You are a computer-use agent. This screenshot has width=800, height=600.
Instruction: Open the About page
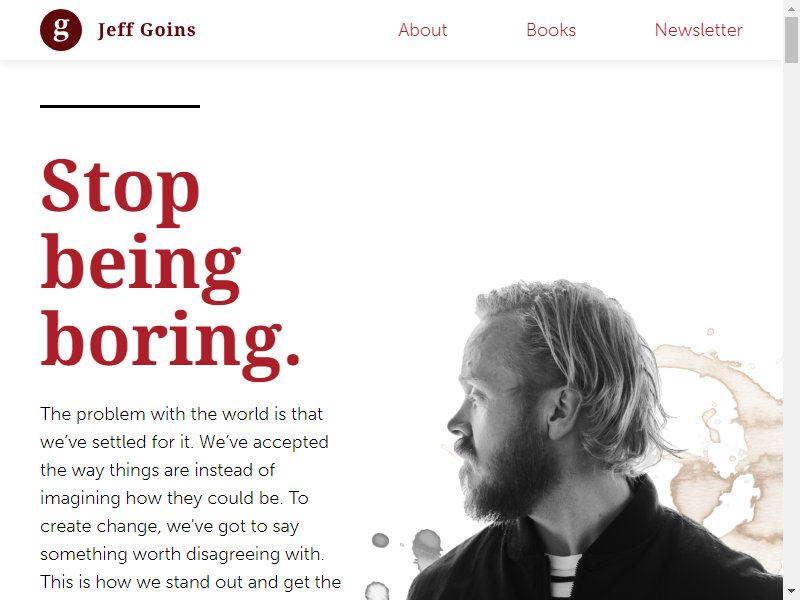click(x=422, y=30)
